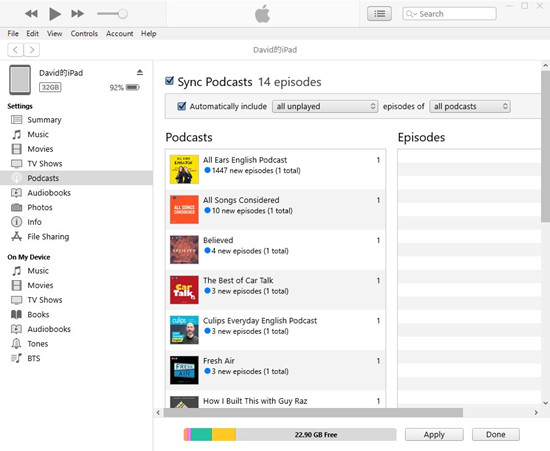Image resolution: width=550 pixels, height=451 pixels.
Task: Skip ahead with the fast forward button
Action: click(x=78, y=14)
